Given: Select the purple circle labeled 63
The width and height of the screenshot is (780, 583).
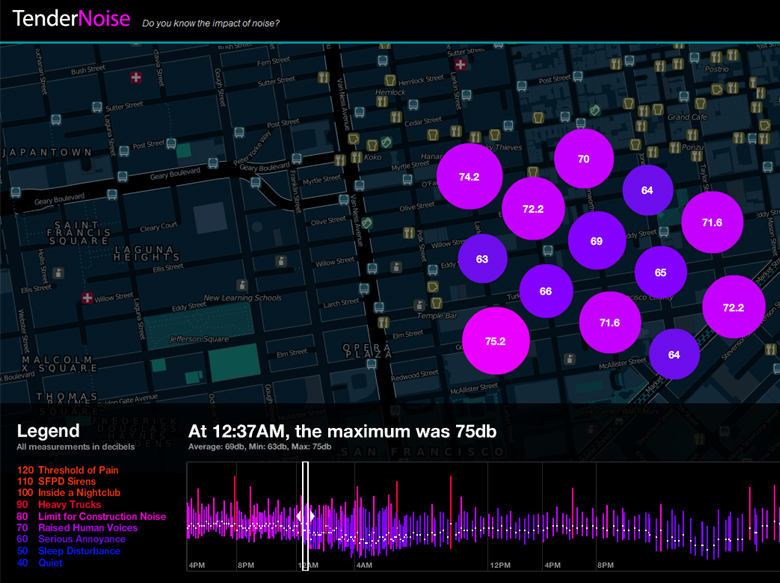Looking at the screenshot, I should (x=482, y=259).
